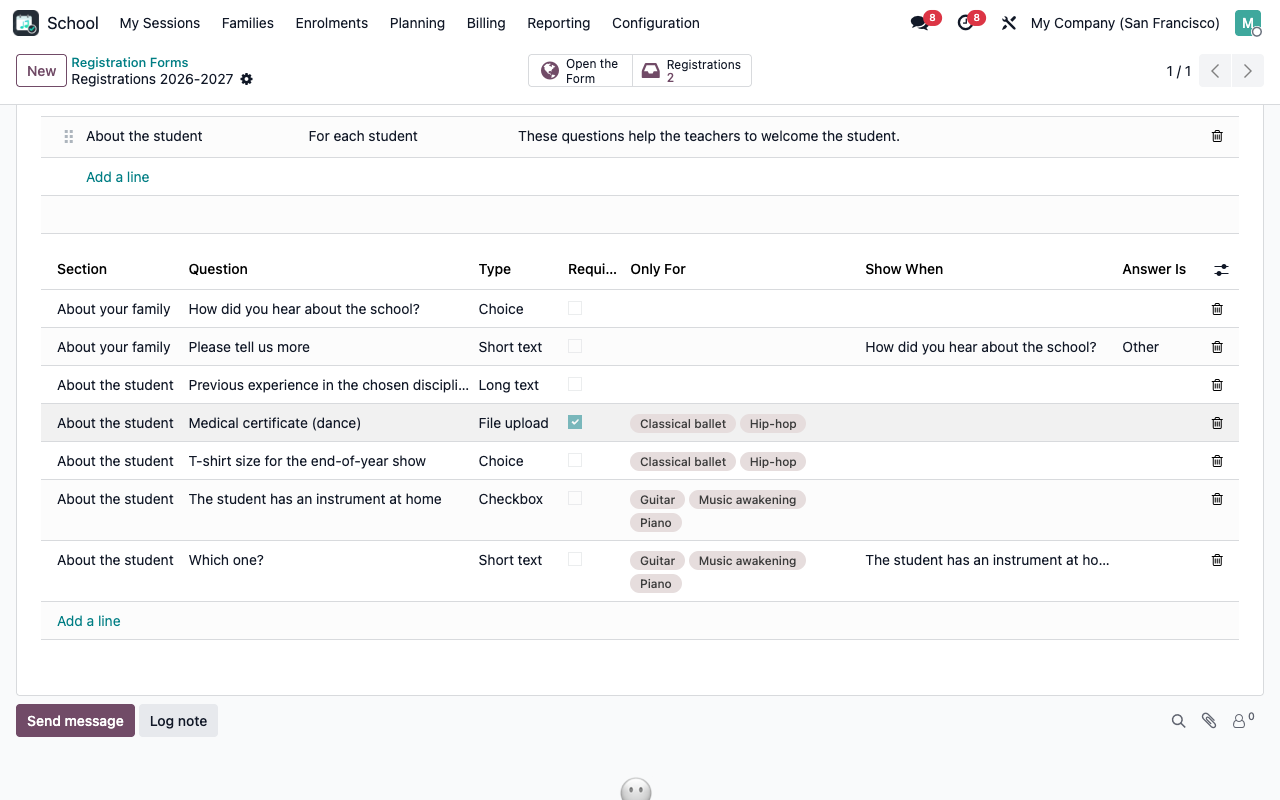Delete the 'Previous experience' question row
Image resolution: width=1280 pixels, height=800 pixels.
[1217, 385]
